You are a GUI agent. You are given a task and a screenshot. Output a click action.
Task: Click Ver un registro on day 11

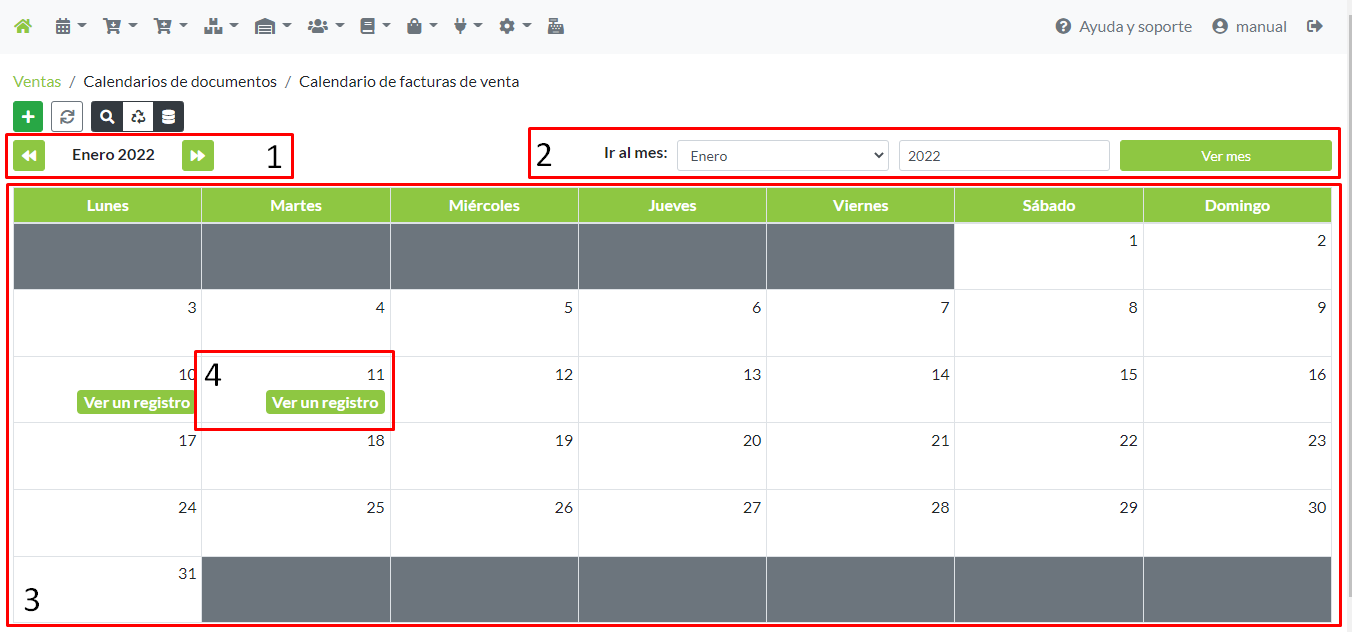[325, 402]
